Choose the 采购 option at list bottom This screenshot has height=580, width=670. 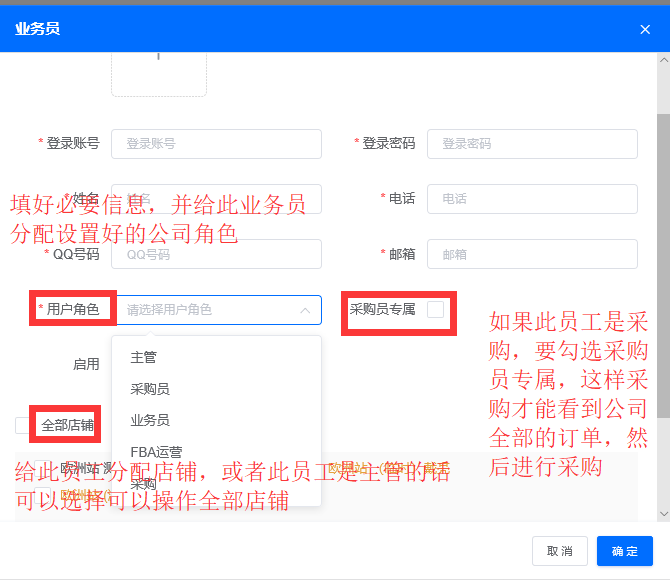tap(144, 484)
